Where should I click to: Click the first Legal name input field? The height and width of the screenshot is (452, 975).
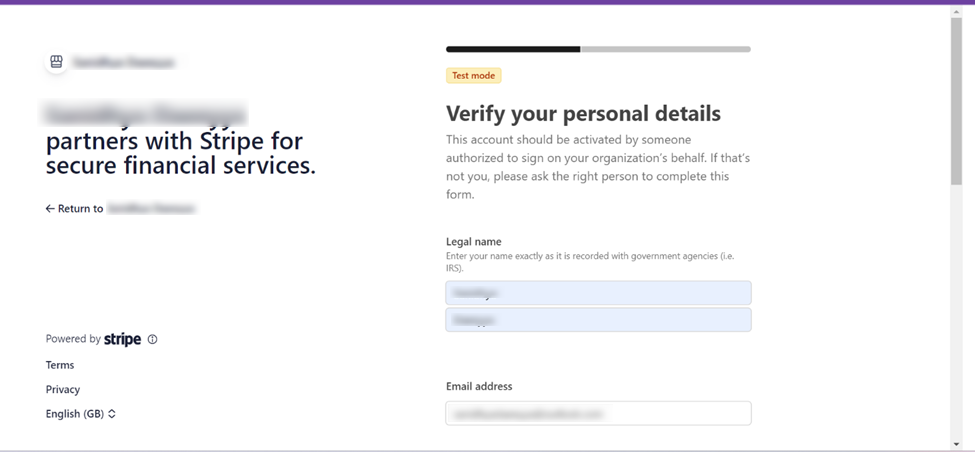pos(598,293)
